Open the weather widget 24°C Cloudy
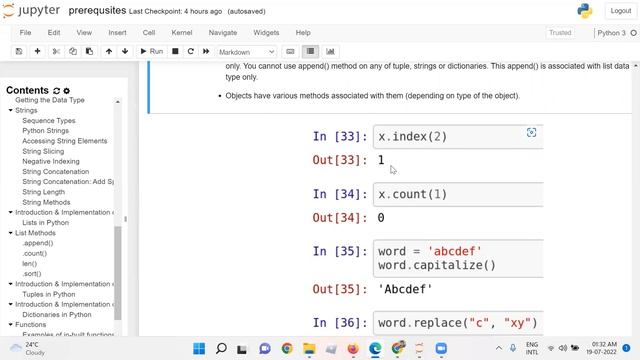Viewport: 640px width, 360px height. (27, 349)
